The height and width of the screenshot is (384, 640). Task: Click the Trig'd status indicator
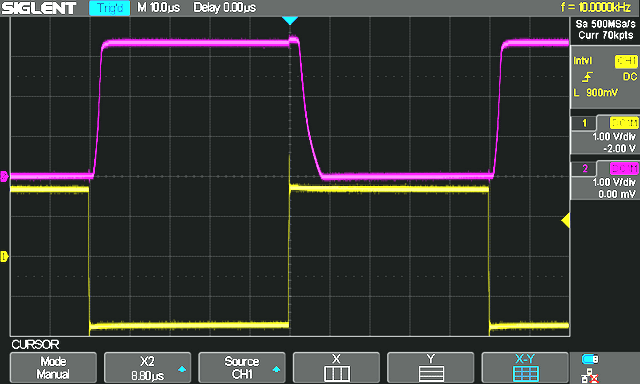[109, 8]
